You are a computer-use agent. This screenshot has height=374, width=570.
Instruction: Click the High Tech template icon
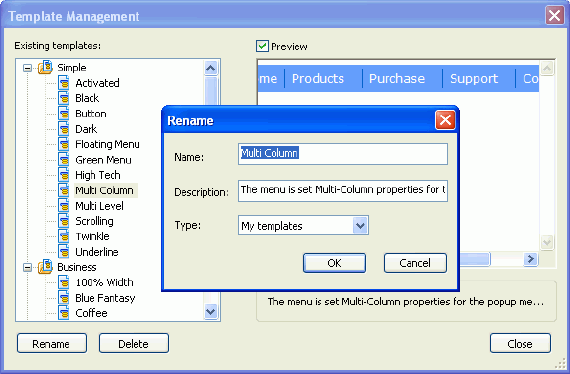tap(64, 175)
